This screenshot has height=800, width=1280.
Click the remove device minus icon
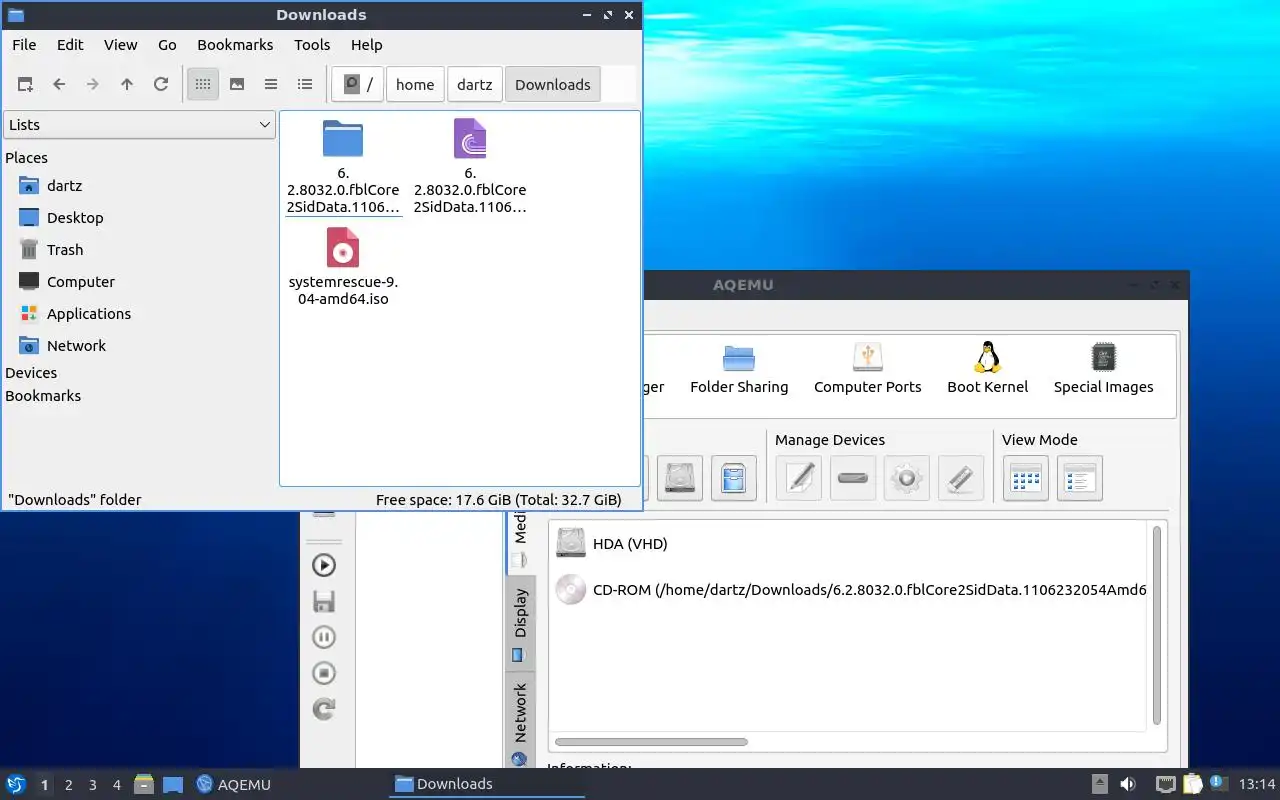pyautogui.click(x=853, y=478)
